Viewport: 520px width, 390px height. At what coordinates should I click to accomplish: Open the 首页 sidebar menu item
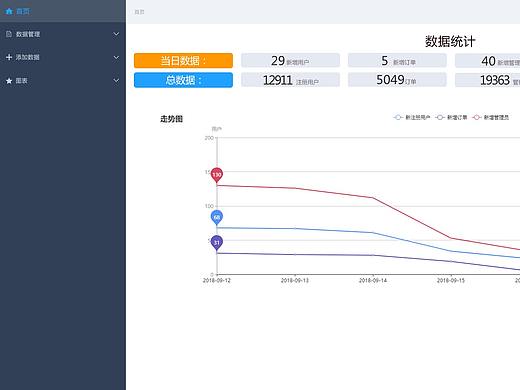(x=63, y=11)
